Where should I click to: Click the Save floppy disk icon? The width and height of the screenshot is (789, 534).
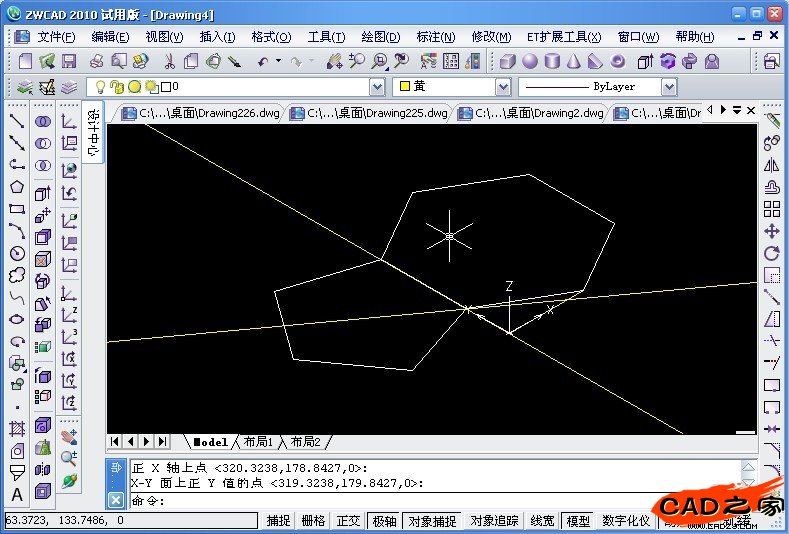pyautogui.click(x=69, y=61)
